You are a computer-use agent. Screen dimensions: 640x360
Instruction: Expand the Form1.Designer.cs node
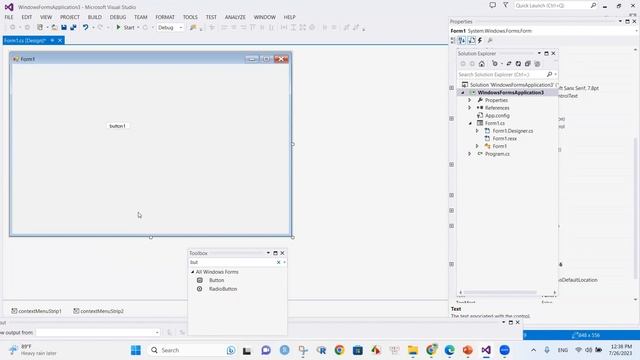477,131
